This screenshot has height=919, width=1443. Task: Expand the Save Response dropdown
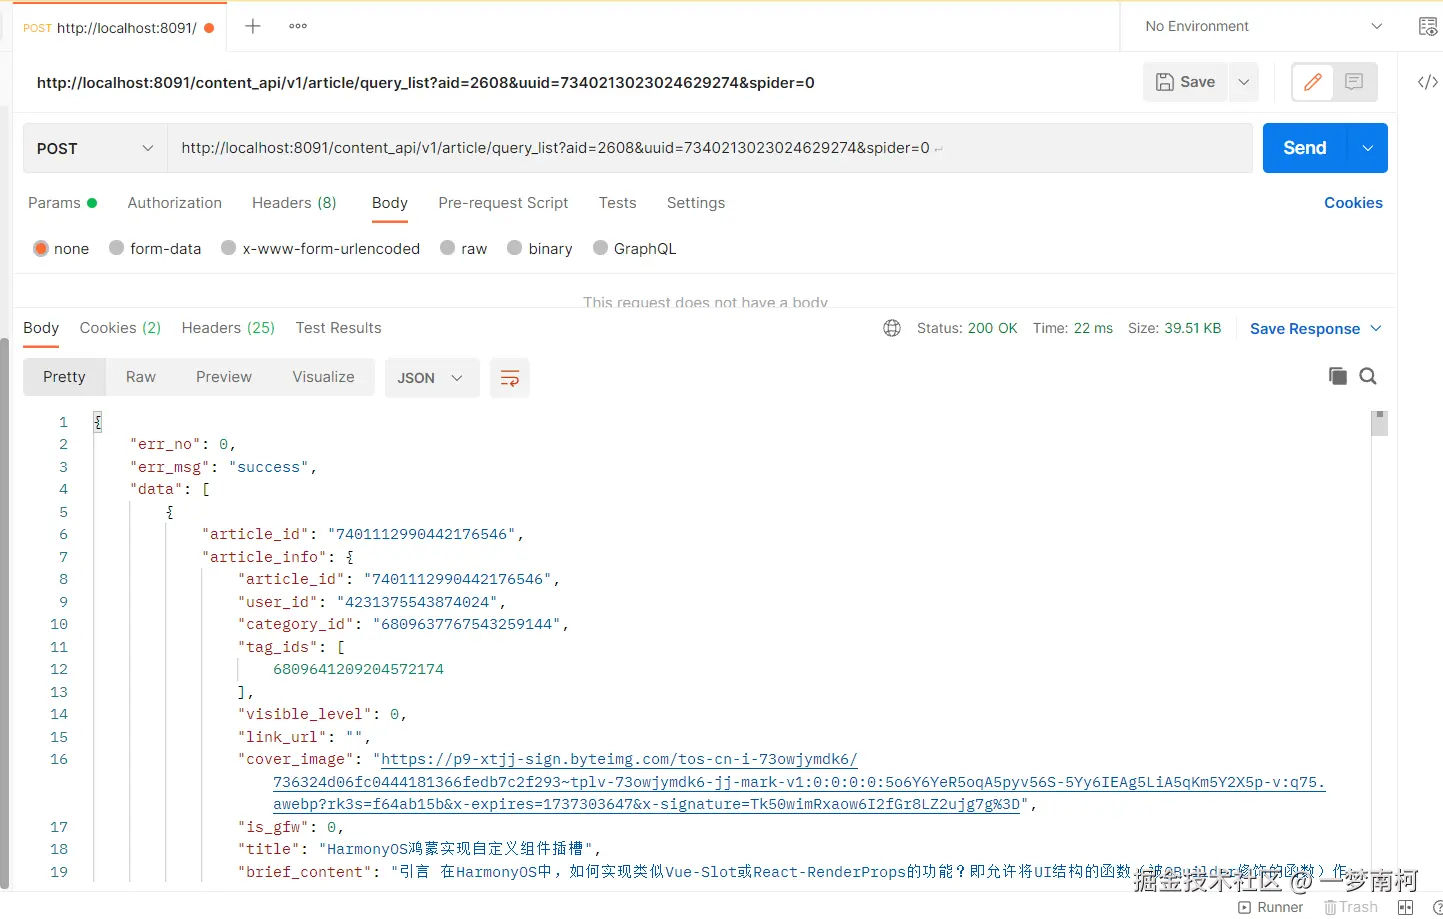pos(1376,328)
